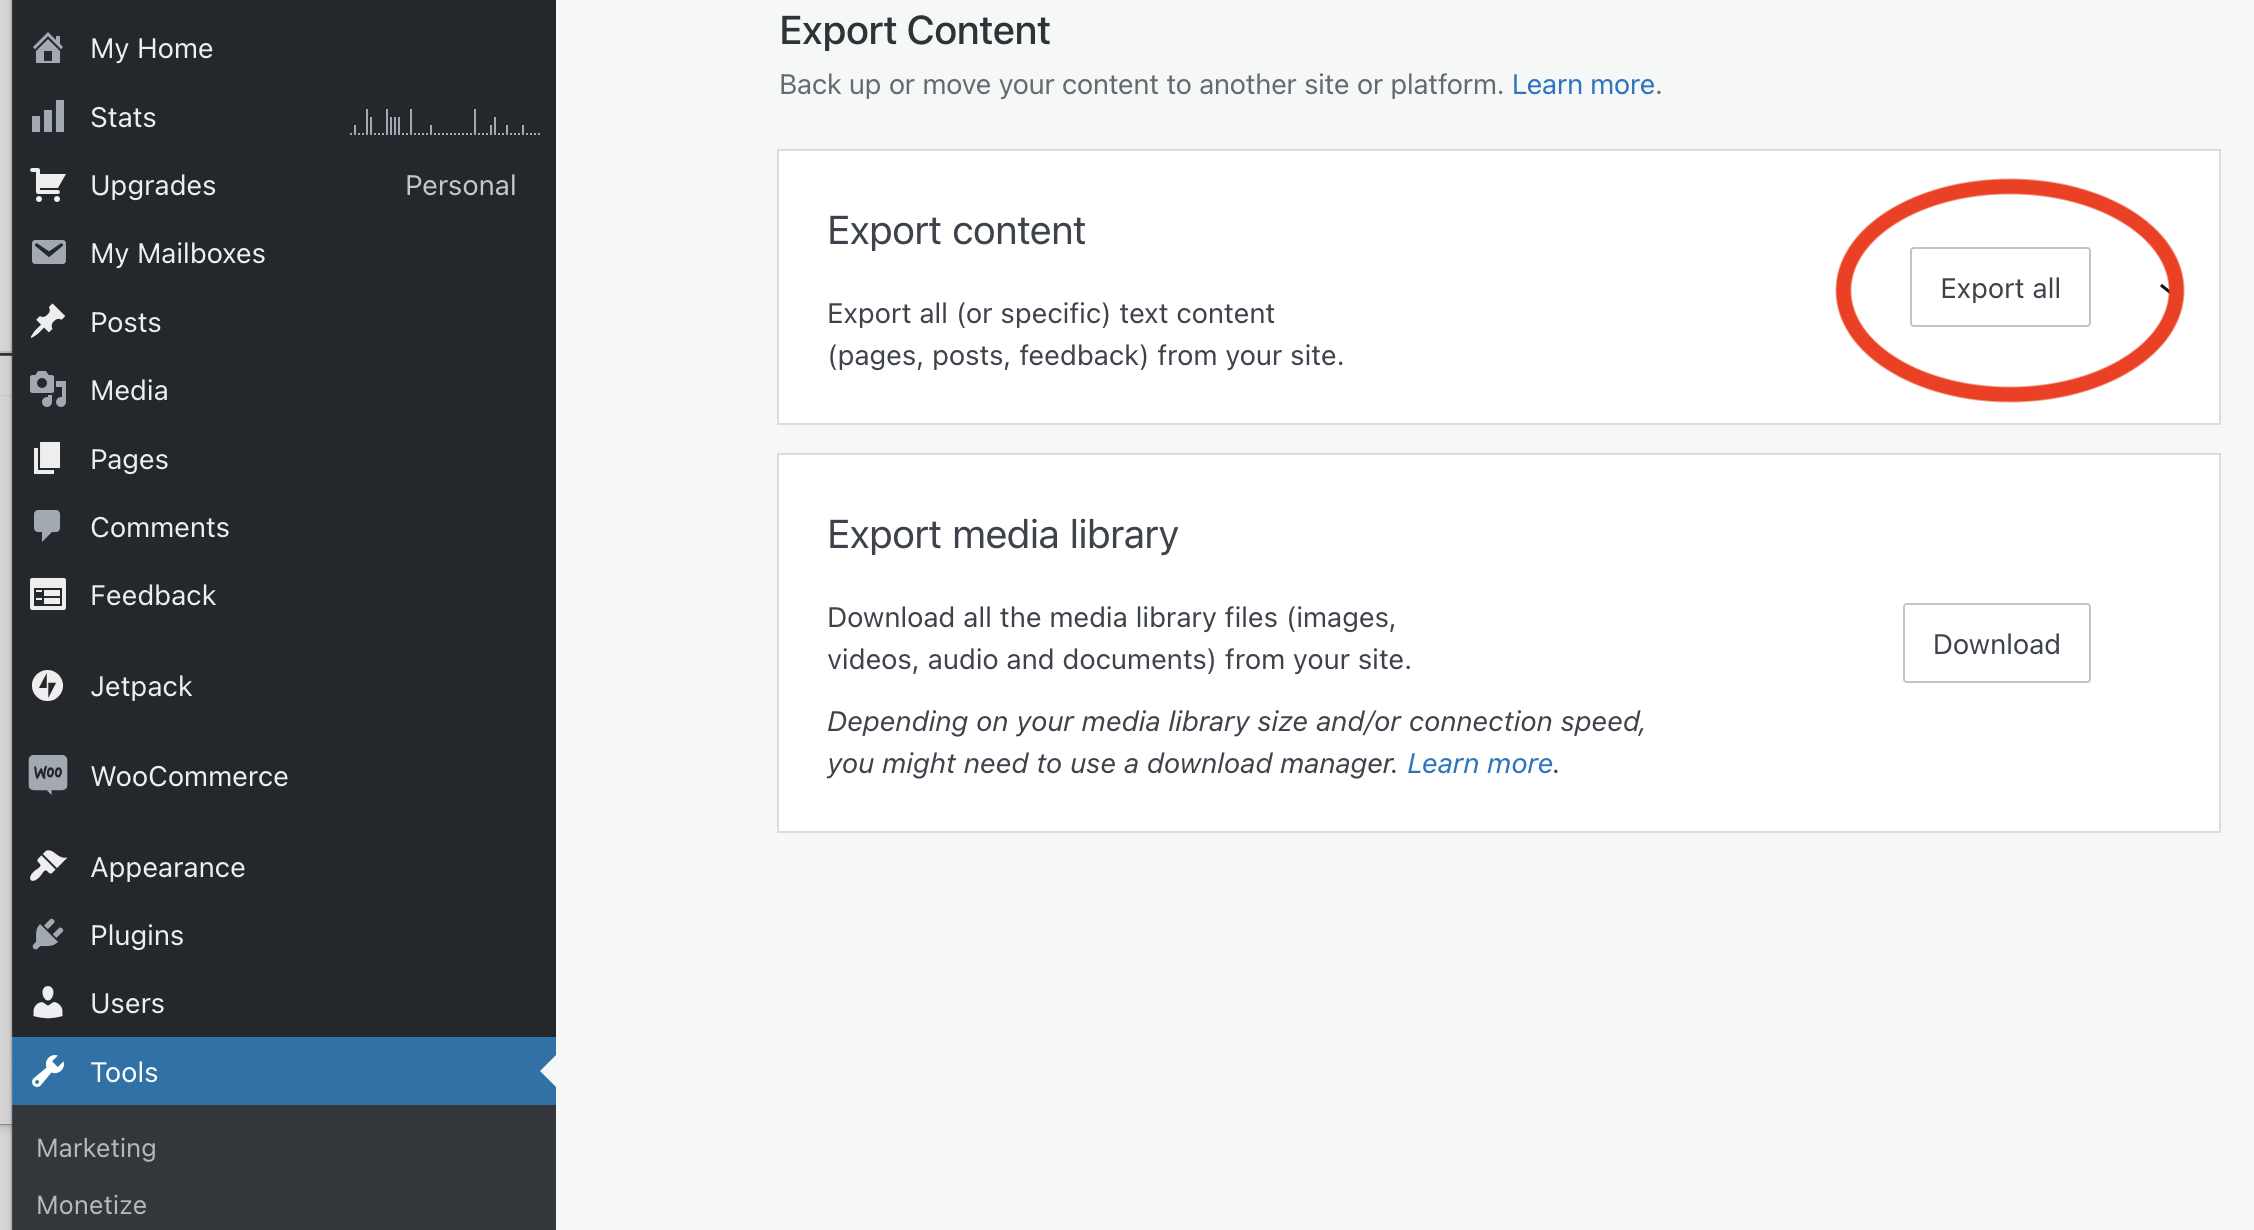2254x1230 pixels.
Task: Open the Marketing submenu under Tools
Action: pyautogui.click(x=96, y=1147)
